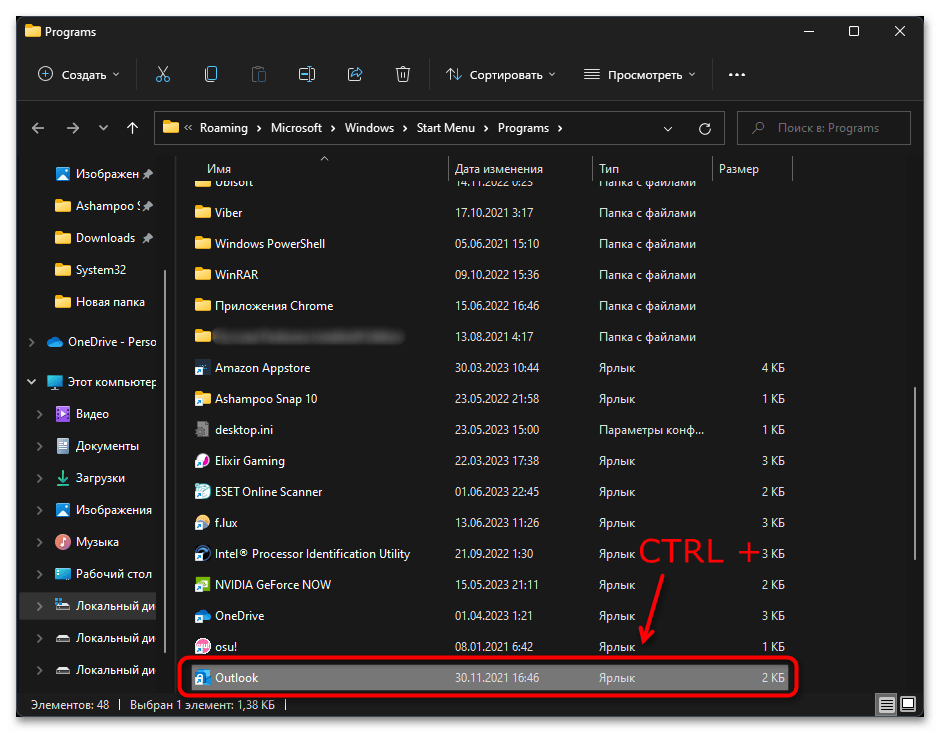Viewport: 940px width, 733px height.
Task: Select Downloads in quick access
Action: (104, 238)
